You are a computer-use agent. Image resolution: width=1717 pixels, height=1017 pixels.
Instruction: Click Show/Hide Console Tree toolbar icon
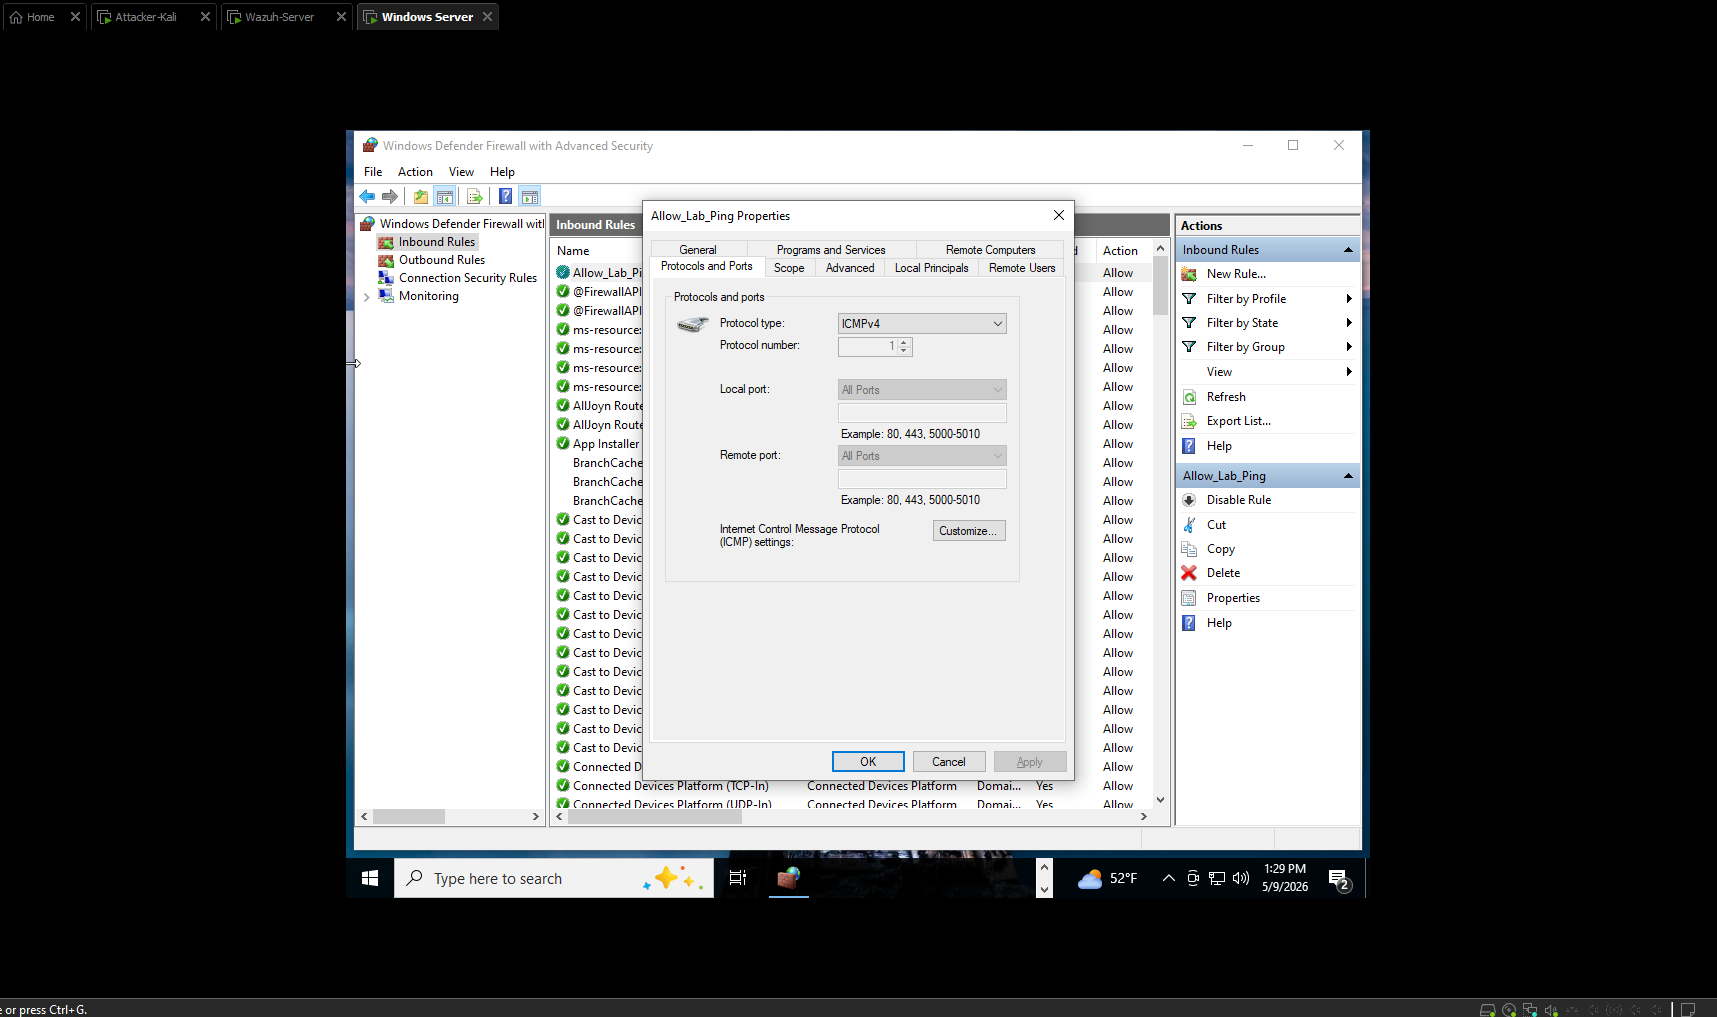click(445, 197)
